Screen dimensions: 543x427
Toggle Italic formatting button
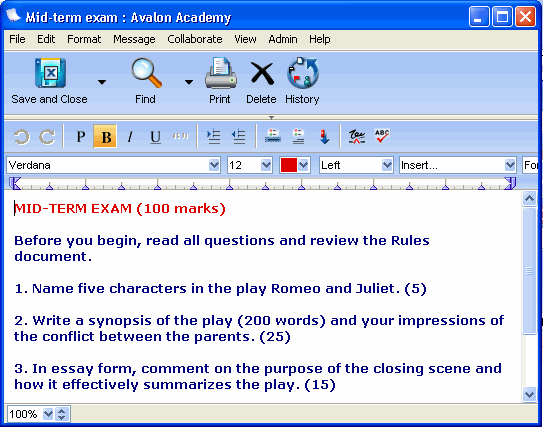coord(130,137)
